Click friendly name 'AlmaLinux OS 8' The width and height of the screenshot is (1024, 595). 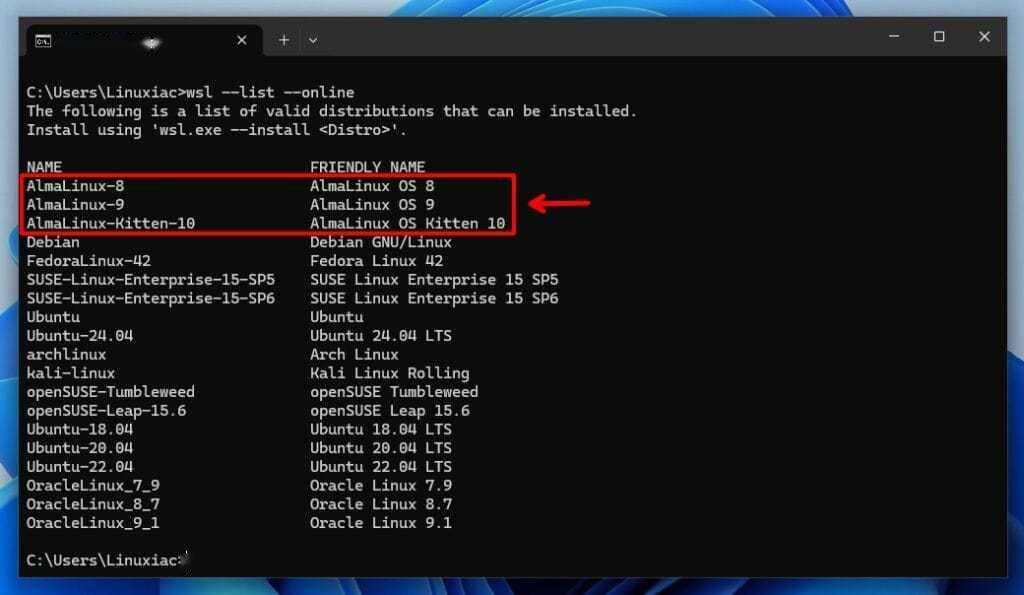tap(372, 185)
